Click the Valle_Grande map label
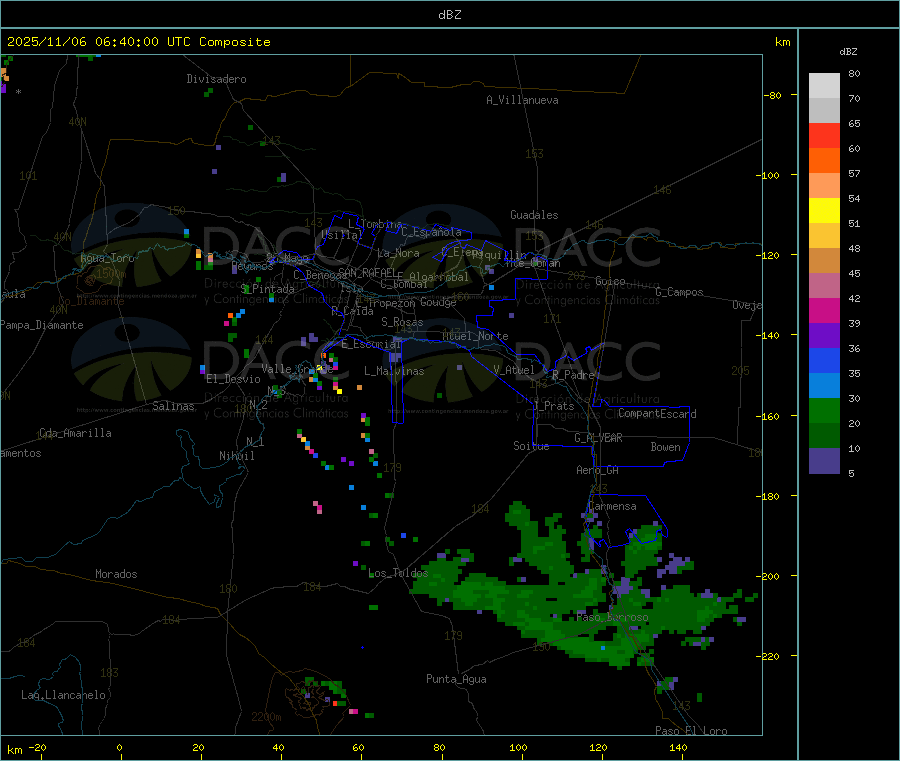The image size is (900, 761). point(297,369)
